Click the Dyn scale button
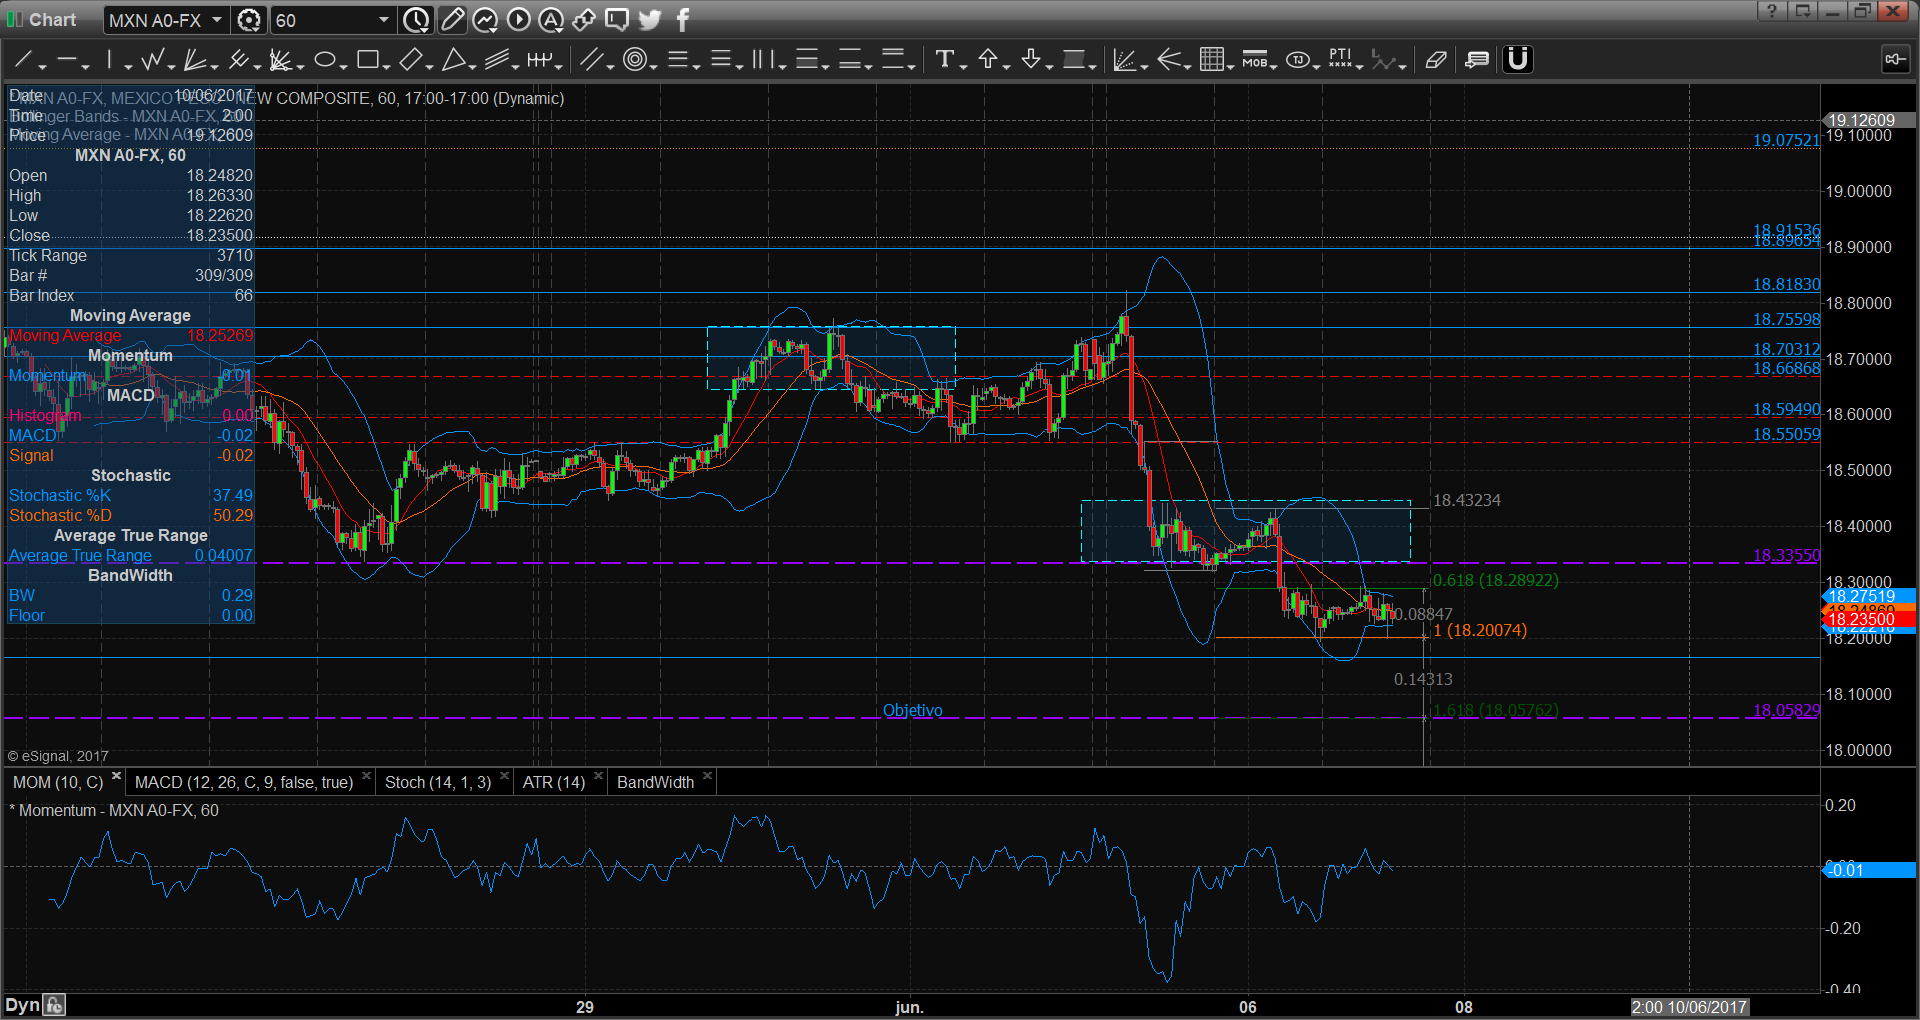 [22, 1005]
